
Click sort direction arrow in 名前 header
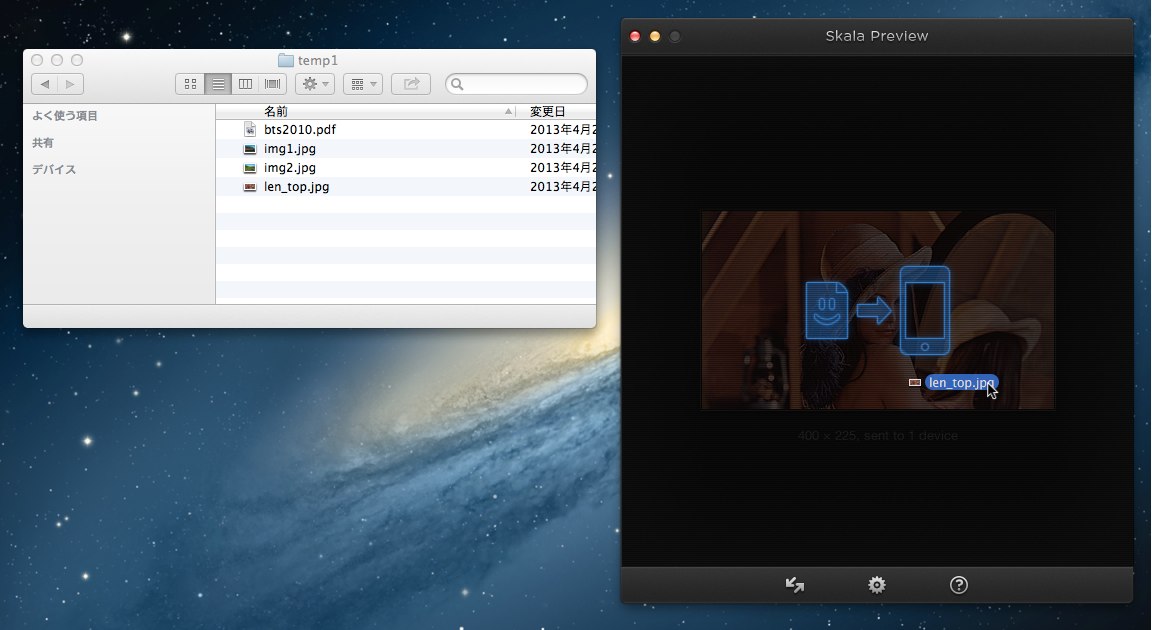[508, 112]
